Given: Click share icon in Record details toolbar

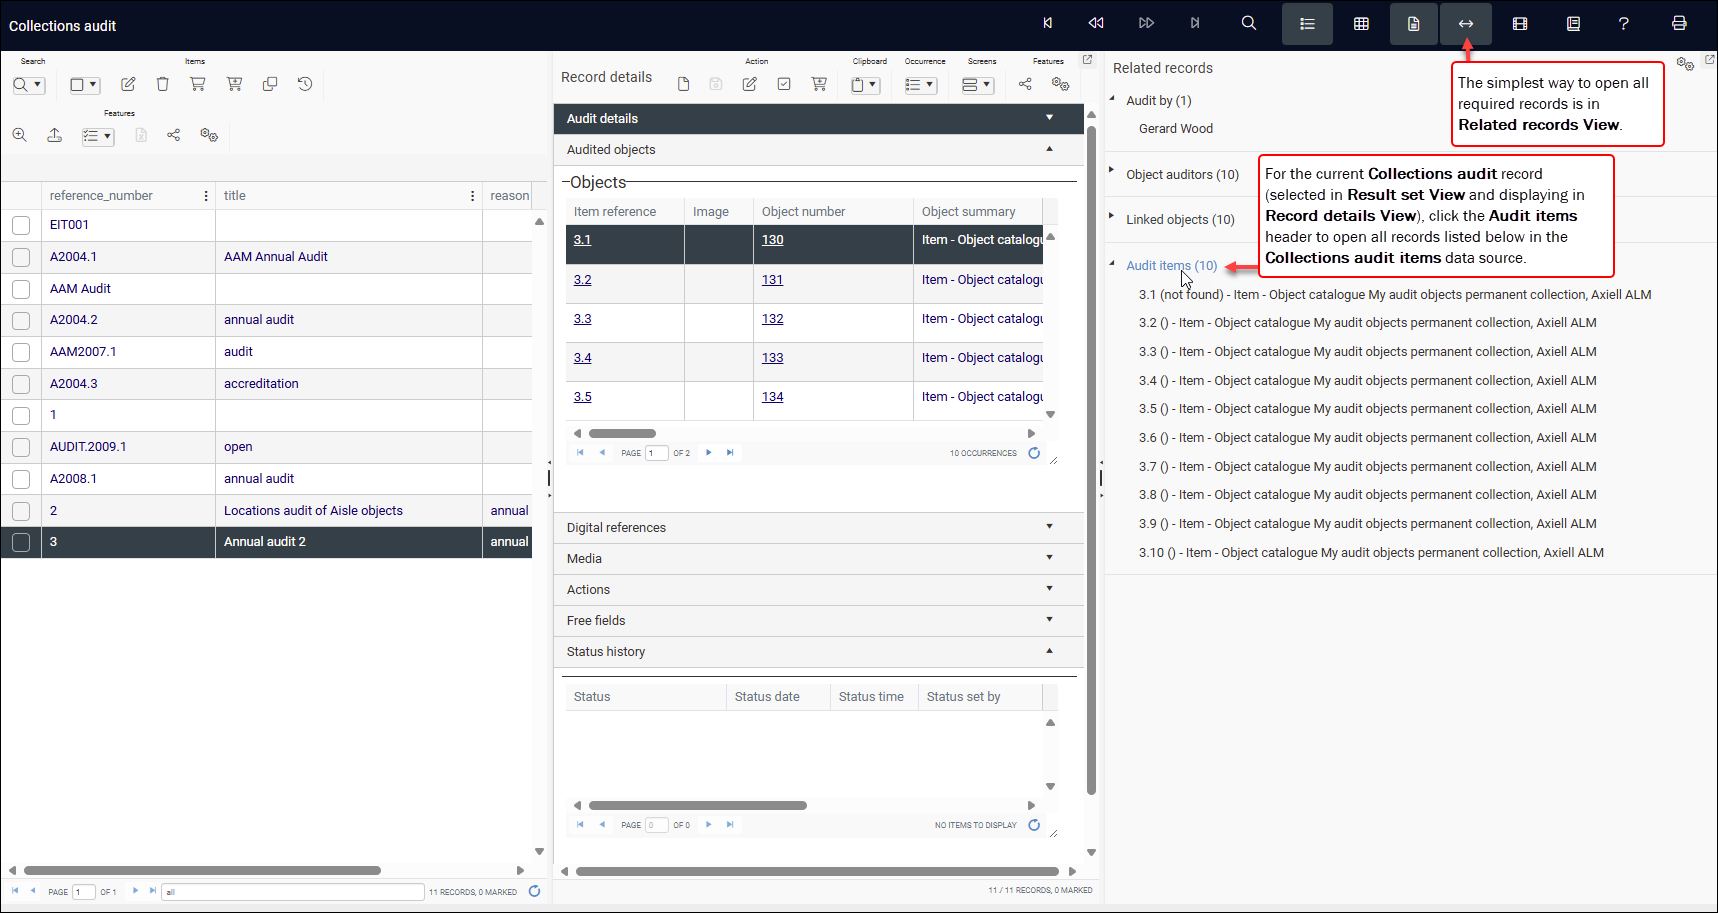Looking at the screenshot, I should pos(1025,84).
